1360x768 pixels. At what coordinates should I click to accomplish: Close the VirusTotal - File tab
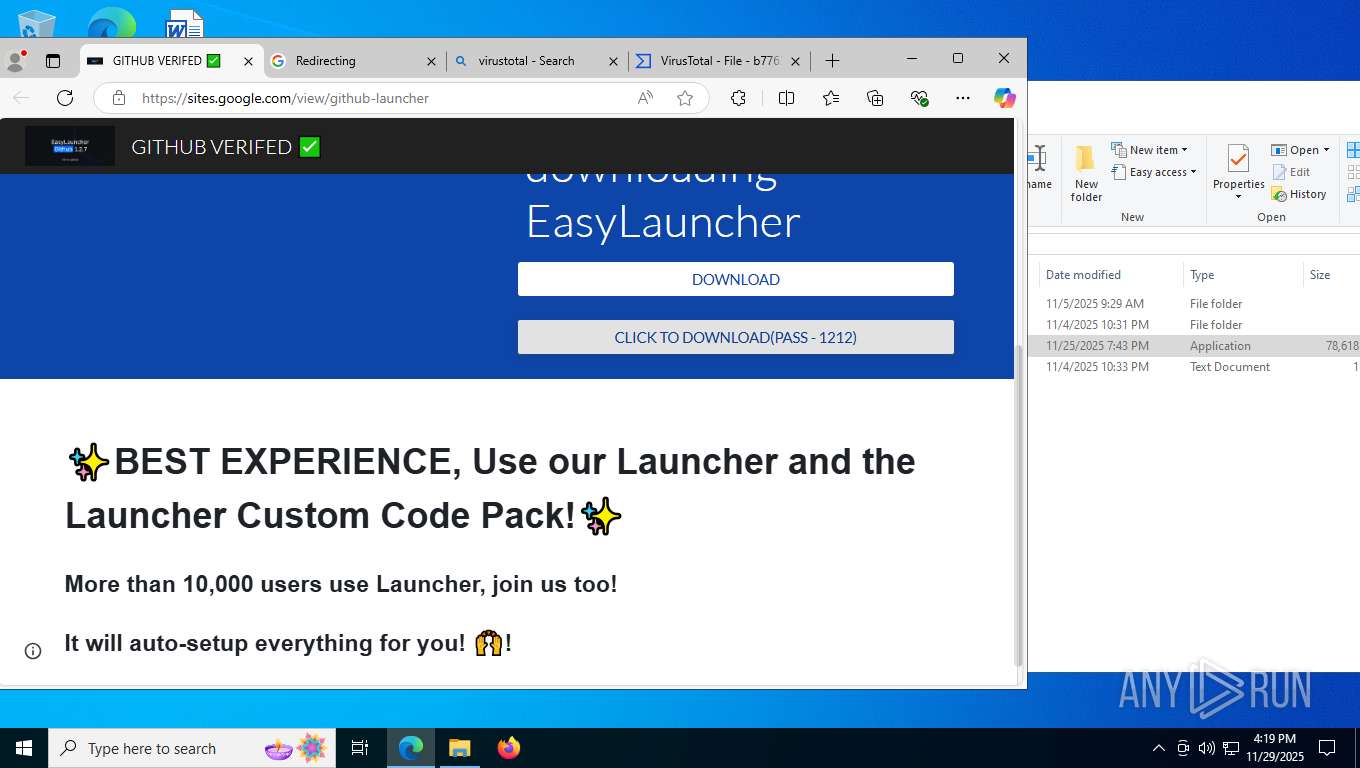click(x=795, y=61)
